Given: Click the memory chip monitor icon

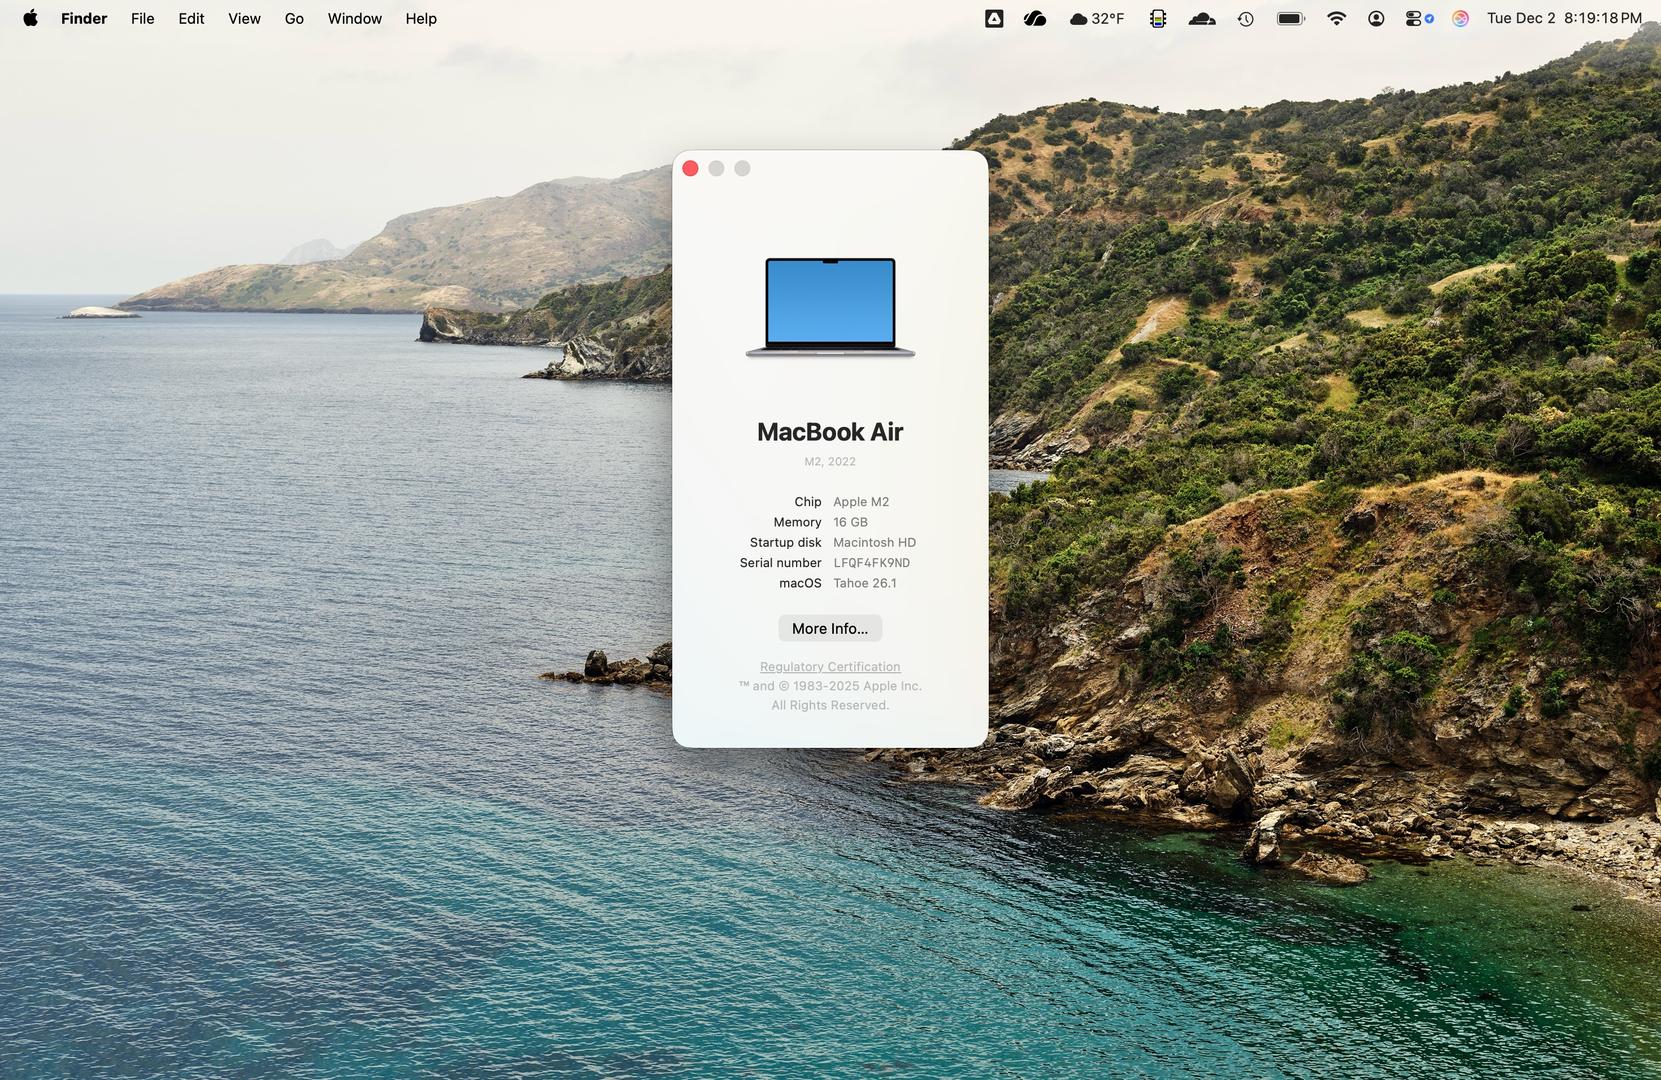Looking at the screenshot, I should click(1158, 18).
